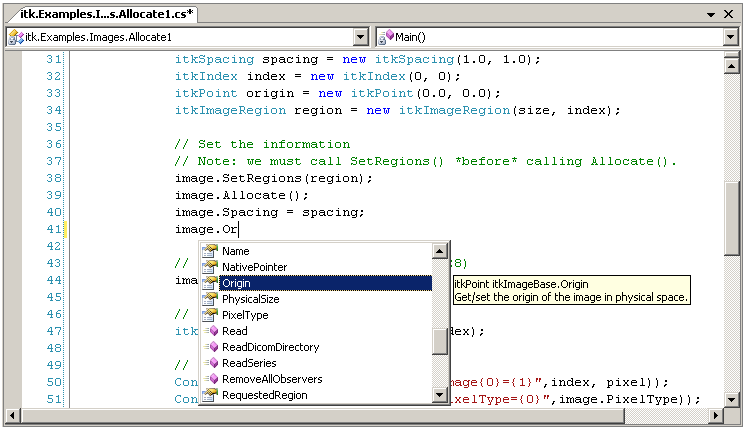Image resolution: width=745 pixels, height=430 pixels.
Task: Expand the Main() member dropdown
Action: coord(731,37)
